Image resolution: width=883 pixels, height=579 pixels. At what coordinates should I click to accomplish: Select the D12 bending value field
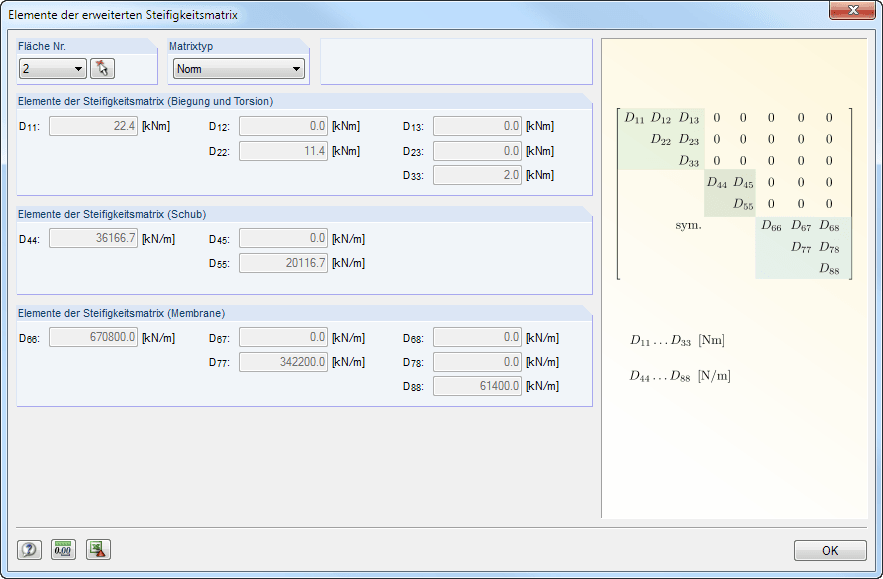pos(283,126)
